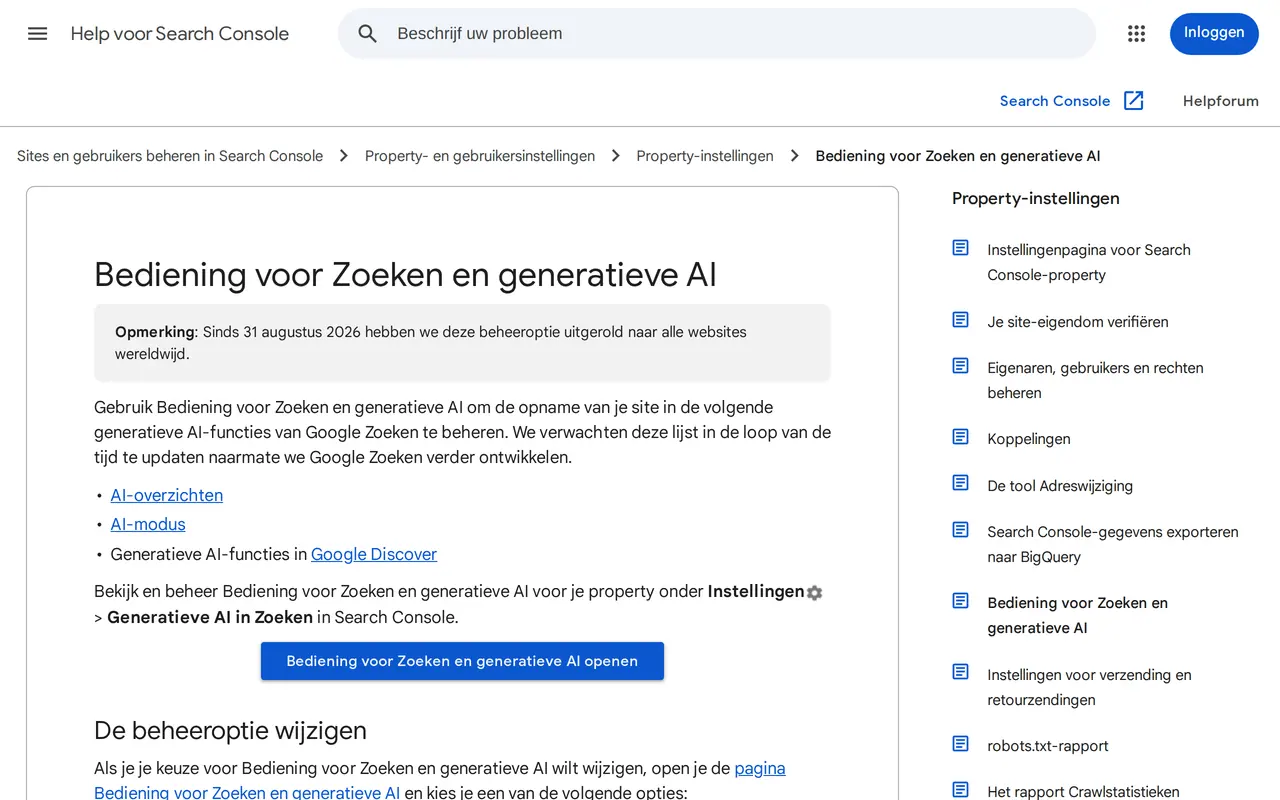1280x800 pixels.
Task: Click article icon beside robots.txt-rapport
Action: coord(960,744)
